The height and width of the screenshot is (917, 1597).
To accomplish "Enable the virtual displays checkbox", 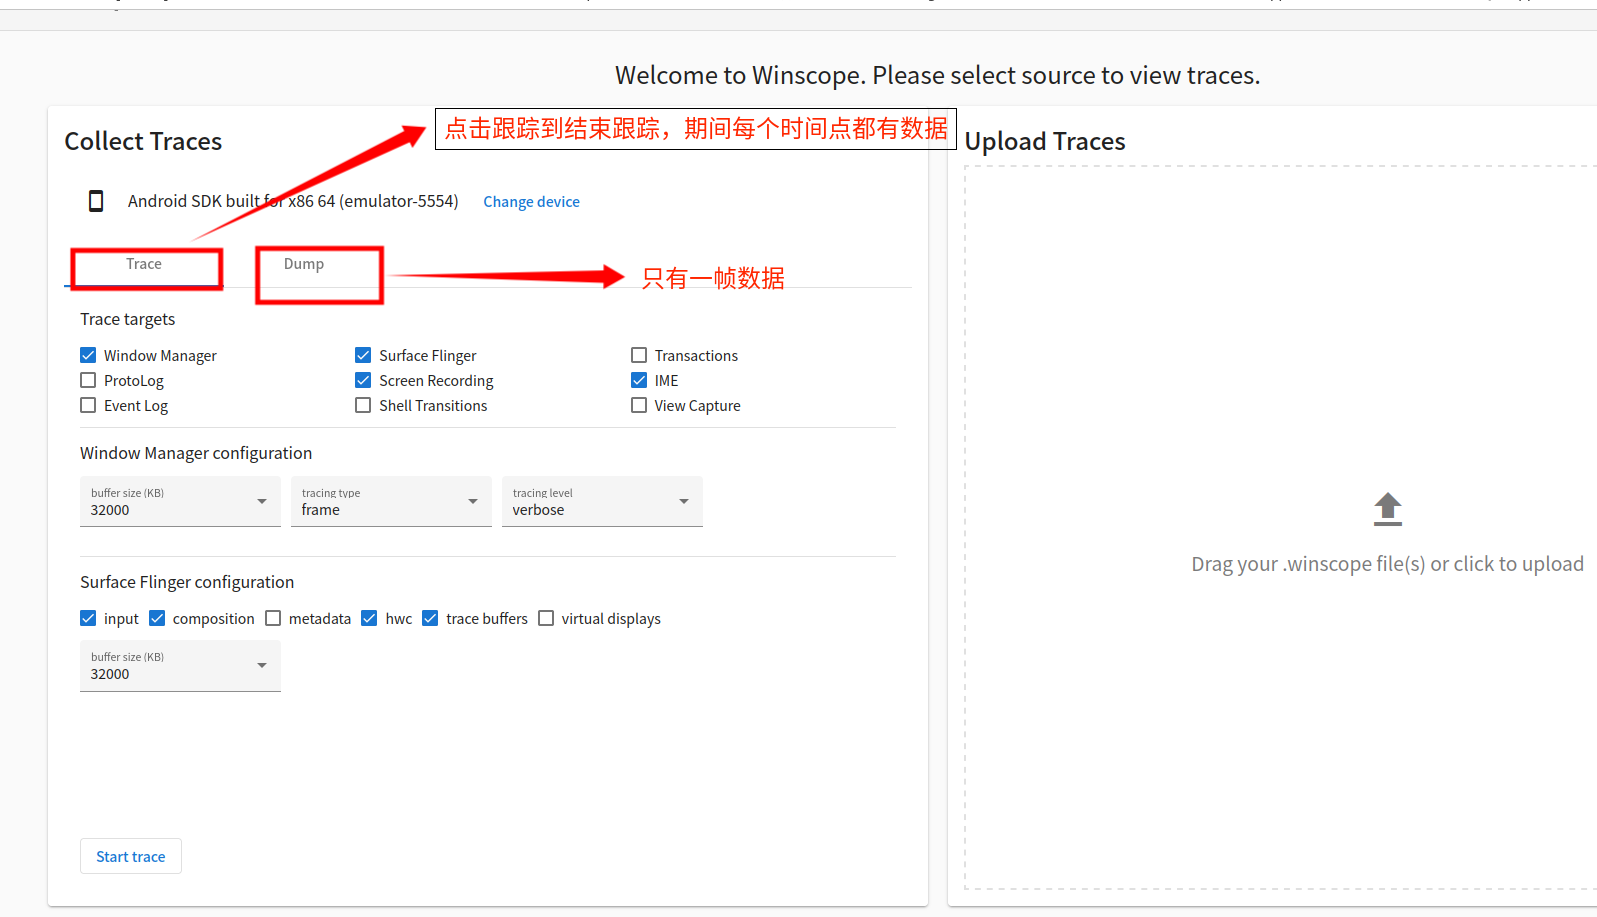I will pos(546,618).
